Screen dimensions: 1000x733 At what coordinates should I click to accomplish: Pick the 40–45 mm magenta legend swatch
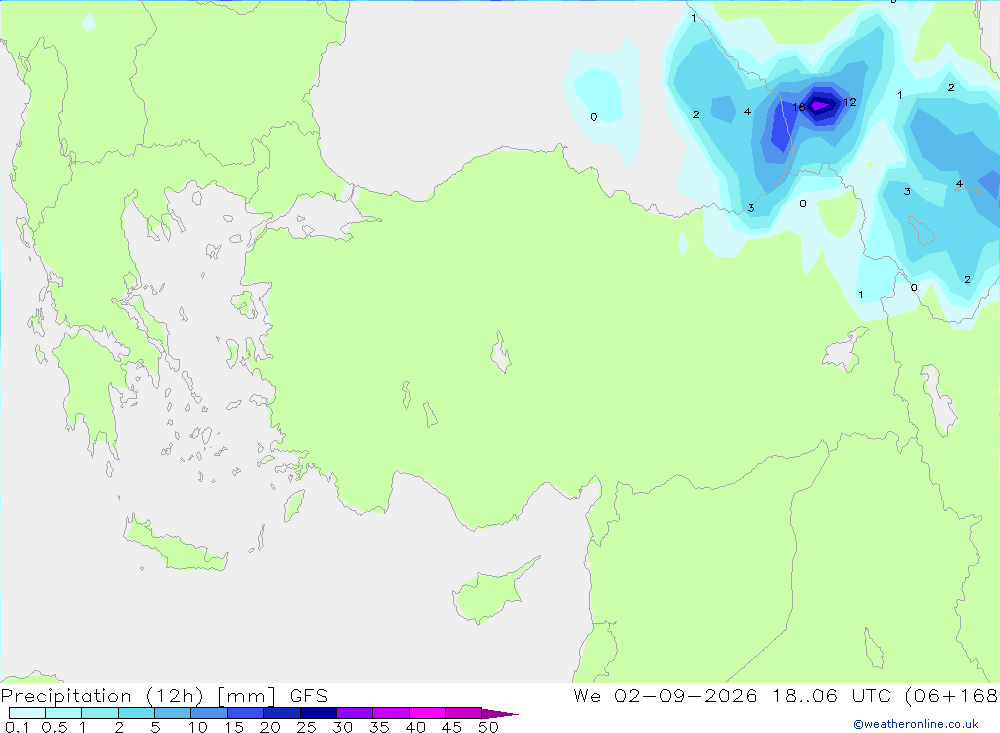coord(427,713)
